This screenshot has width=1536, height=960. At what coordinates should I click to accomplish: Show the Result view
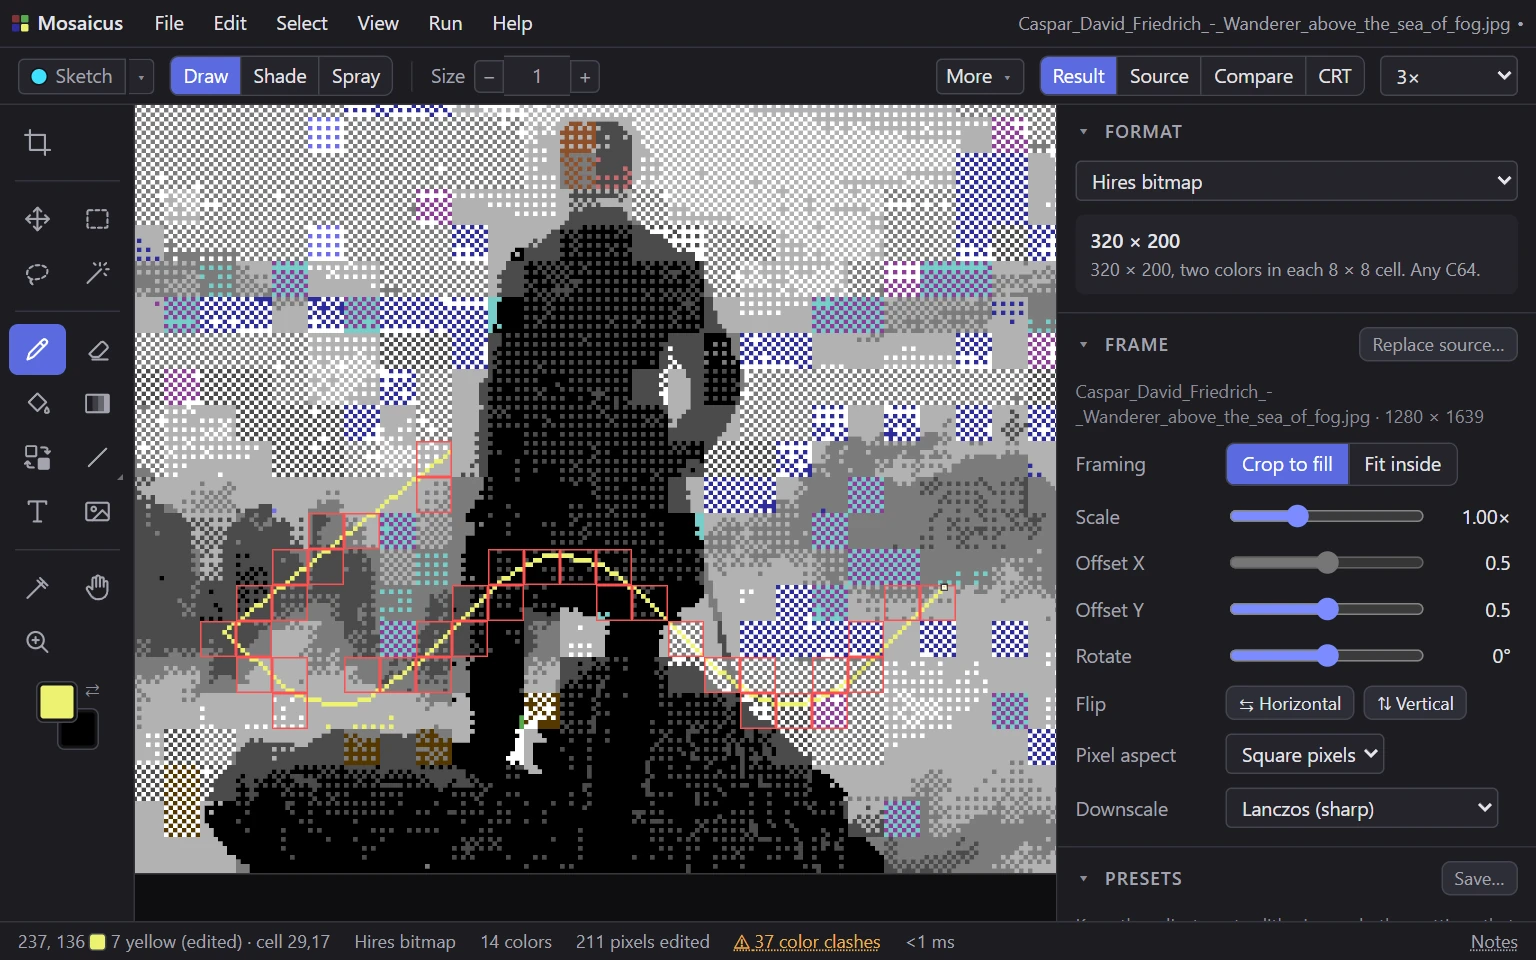click(x=1078, y=76)
